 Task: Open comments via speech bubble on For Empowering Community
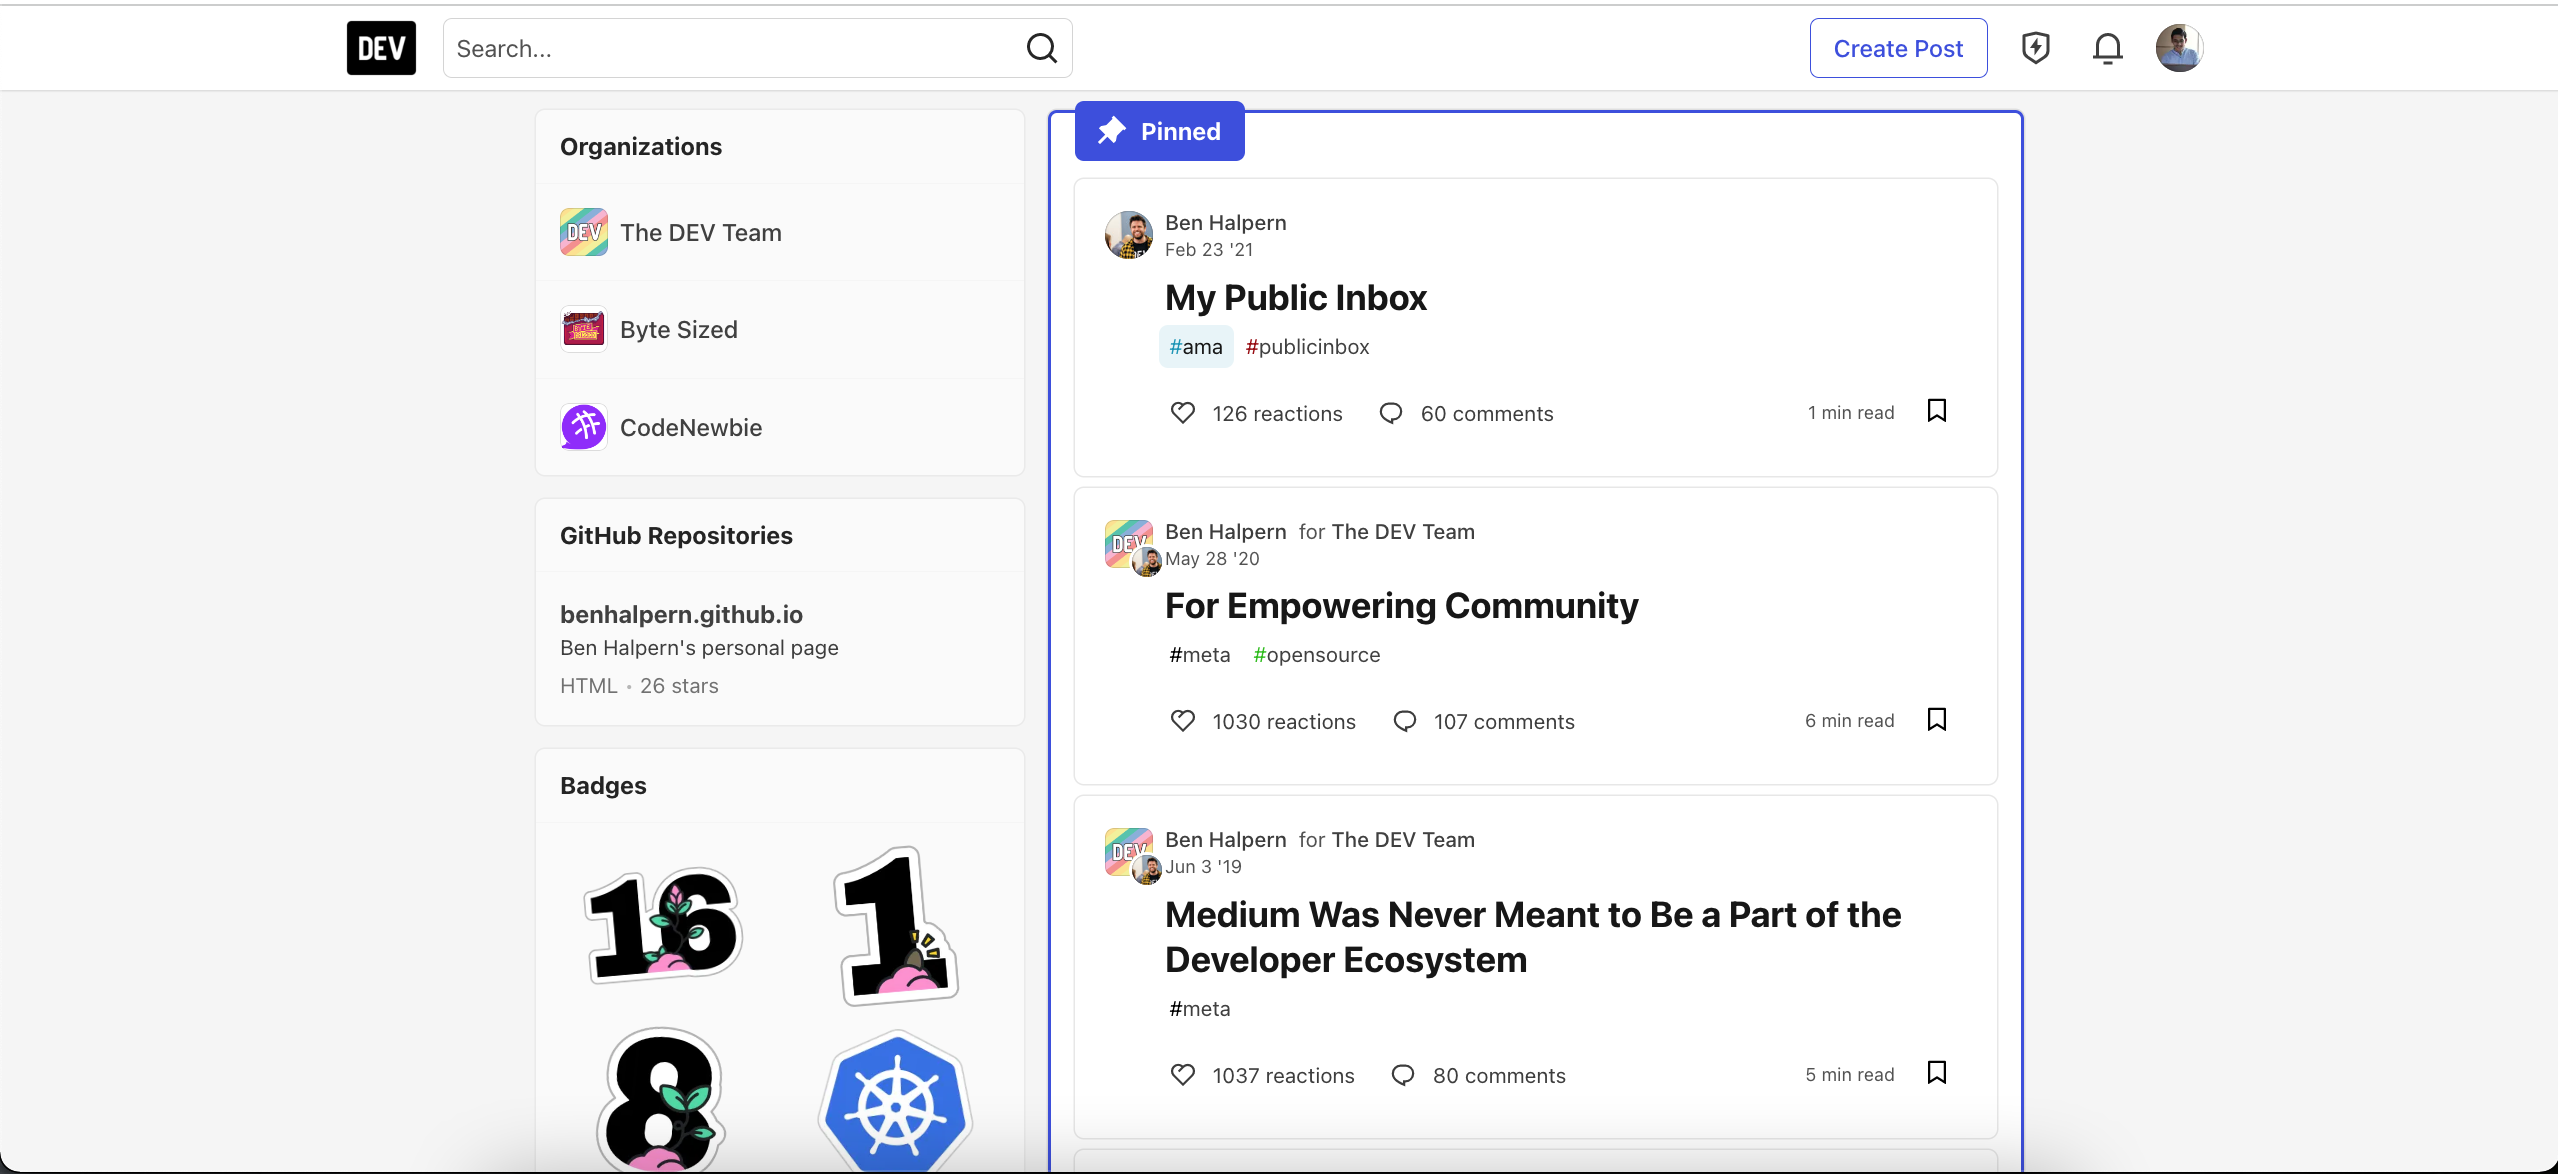click(x=1404, y=720)
